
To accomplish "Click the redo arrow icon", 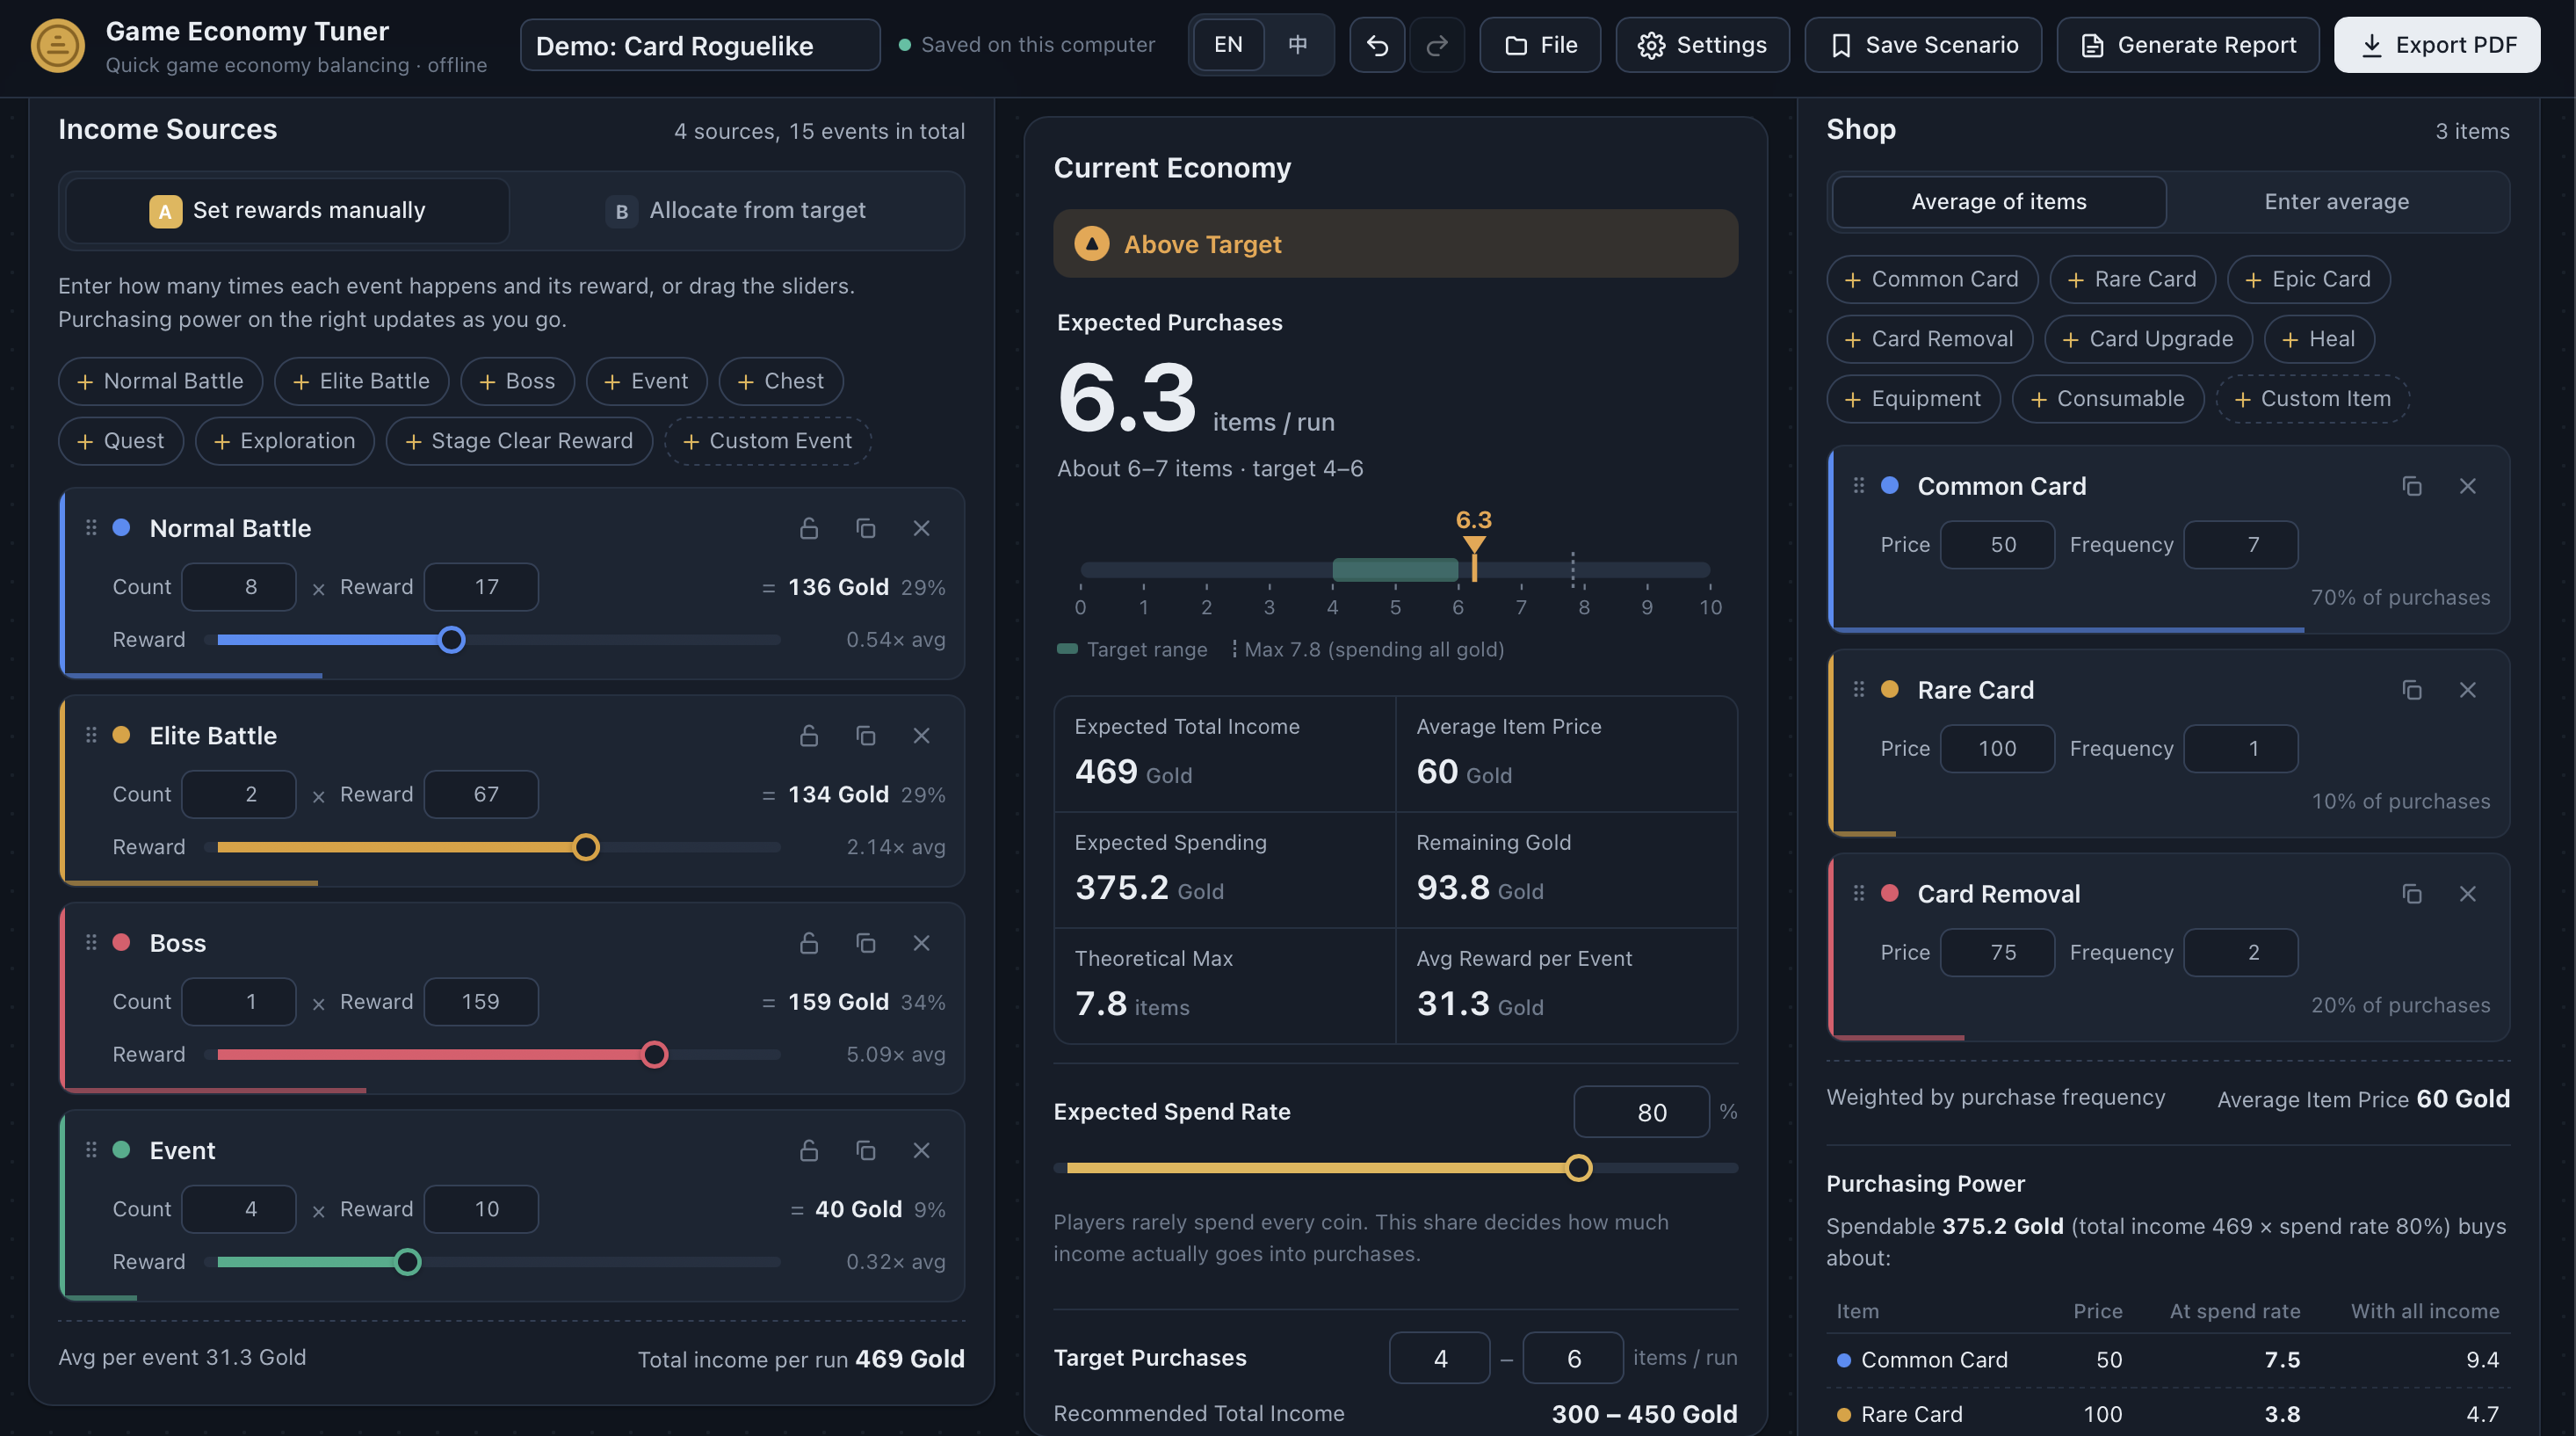I will (1437, 45).
